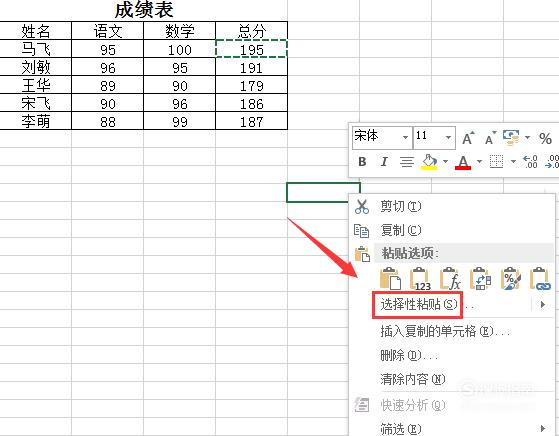Apply percent style format

click(545, 138)
